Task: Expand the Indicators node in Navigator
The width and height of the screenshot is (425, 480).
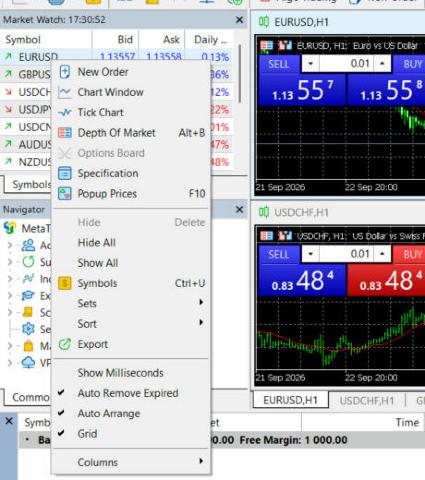Action: point(10,279)
